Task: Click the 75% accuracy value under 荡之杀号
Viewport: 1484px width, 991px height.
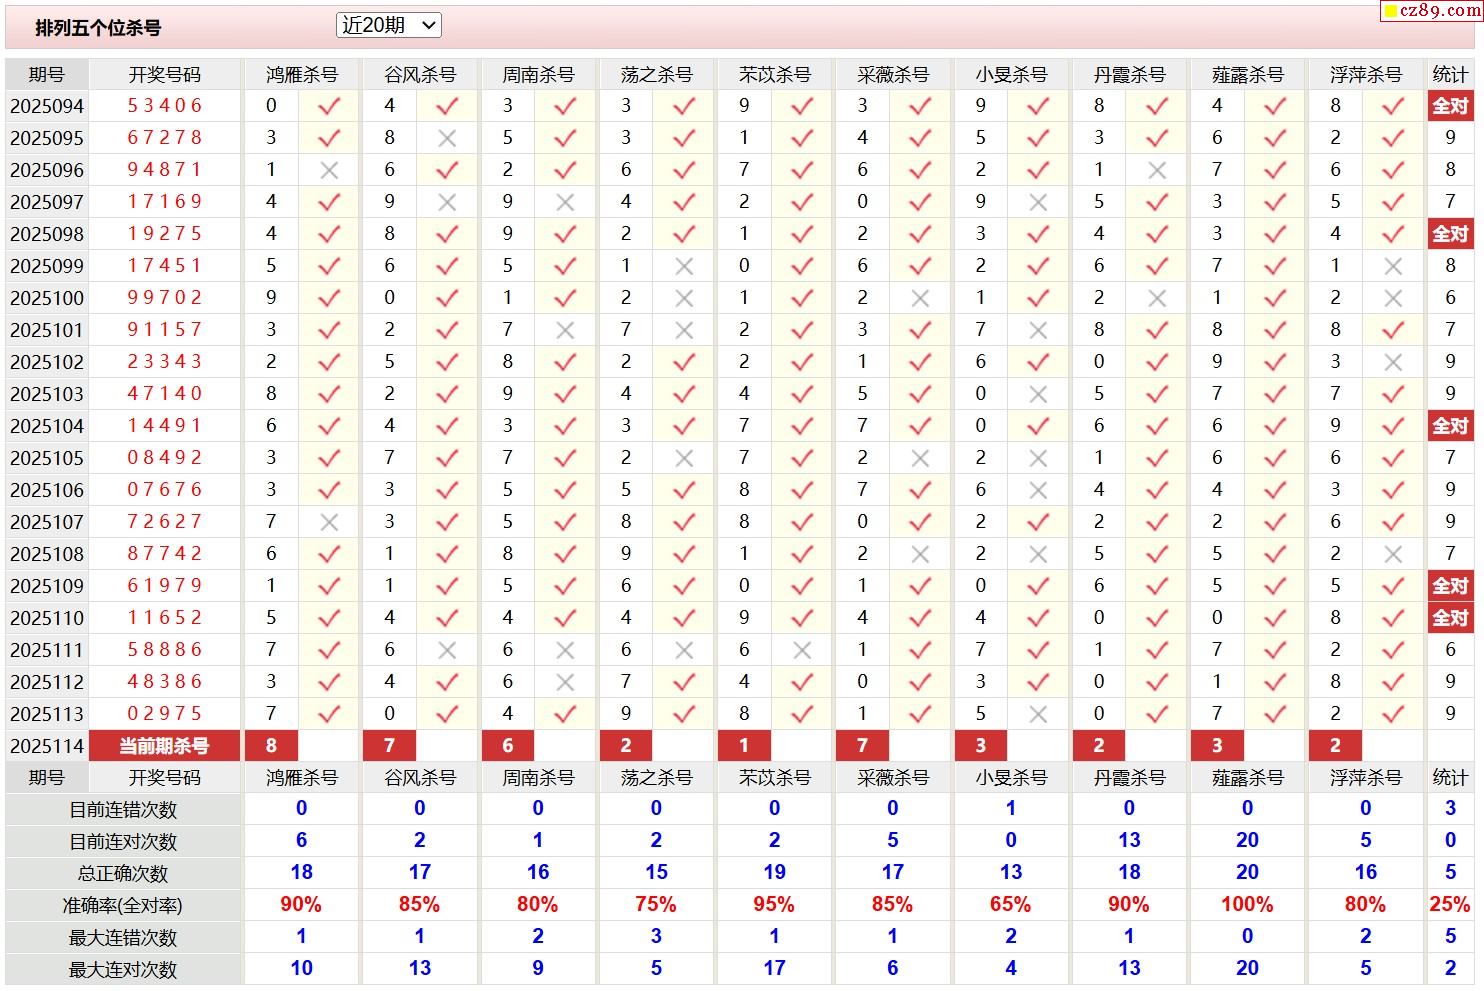Action: point(656,905)
